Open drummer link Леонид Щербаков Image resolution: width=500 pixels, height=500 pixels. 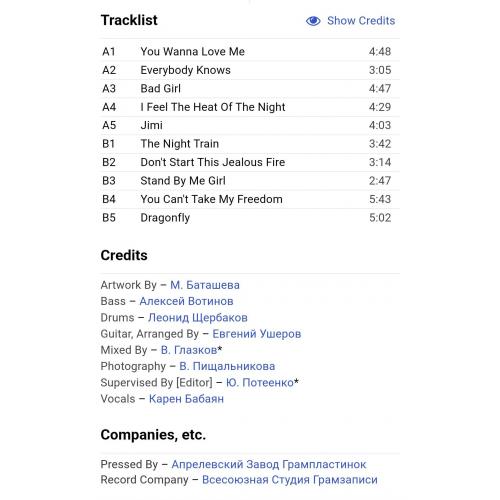pyautogui.click(x=198, y=318)
